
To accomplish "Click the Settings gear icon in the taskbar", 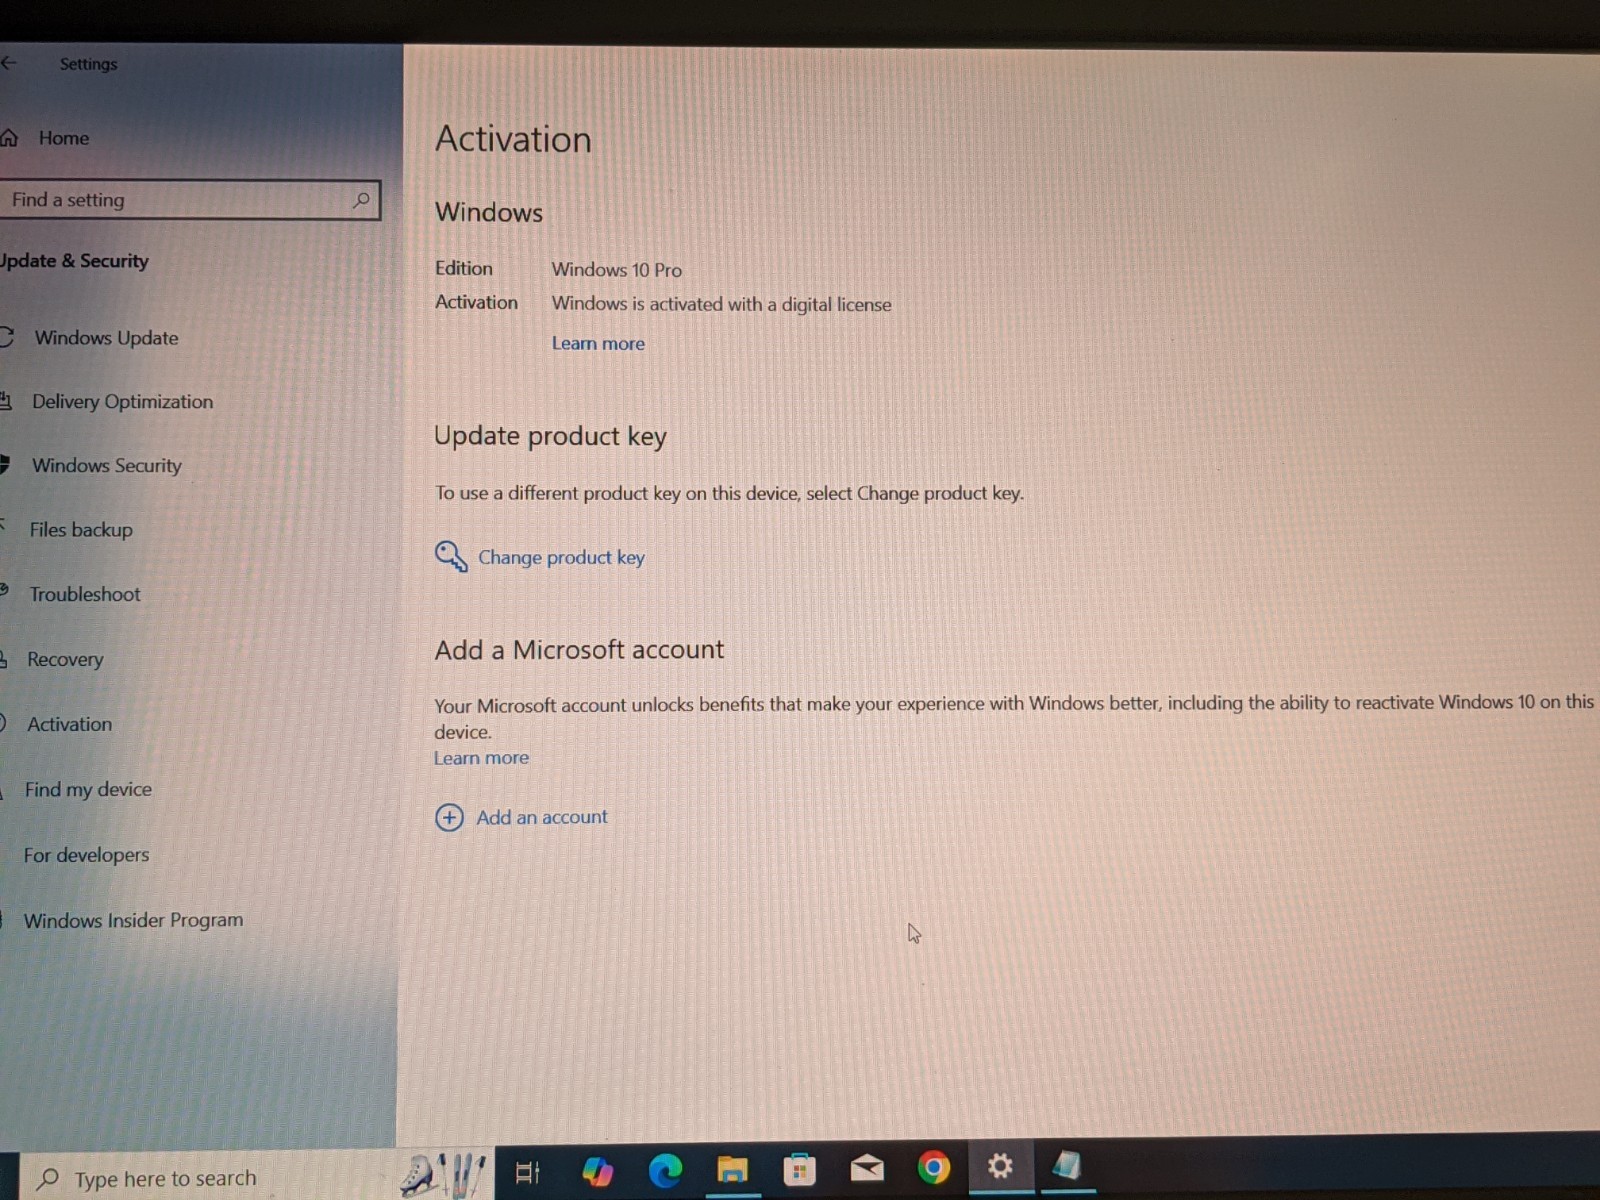I will pos(1000,1166).
